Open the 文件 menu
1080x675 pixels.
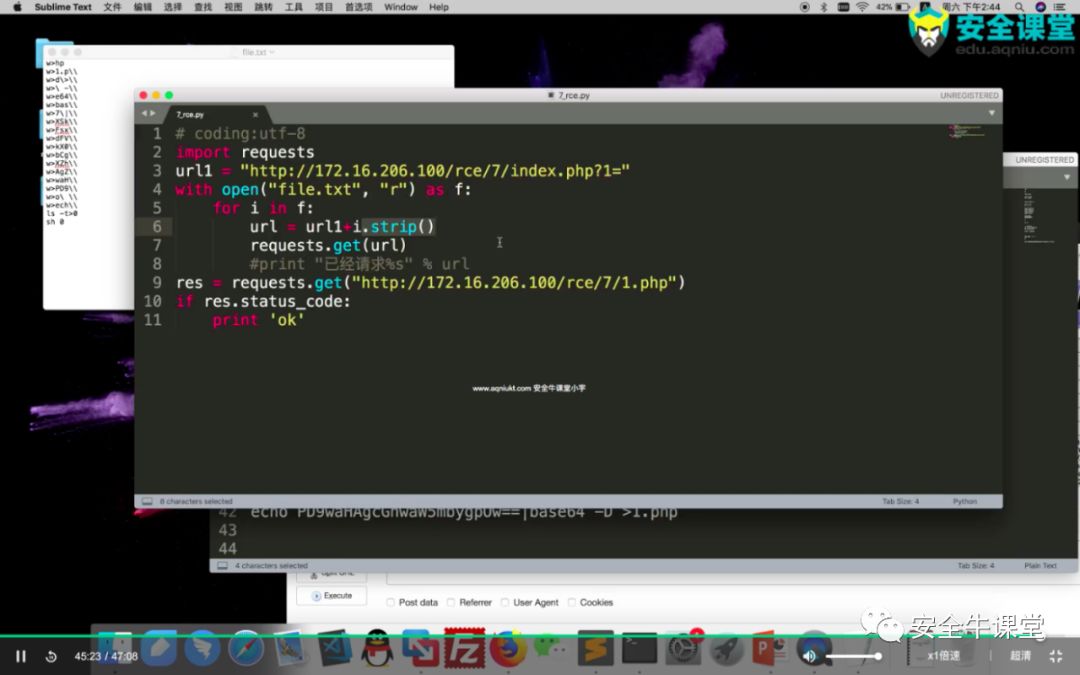[112, 7]
